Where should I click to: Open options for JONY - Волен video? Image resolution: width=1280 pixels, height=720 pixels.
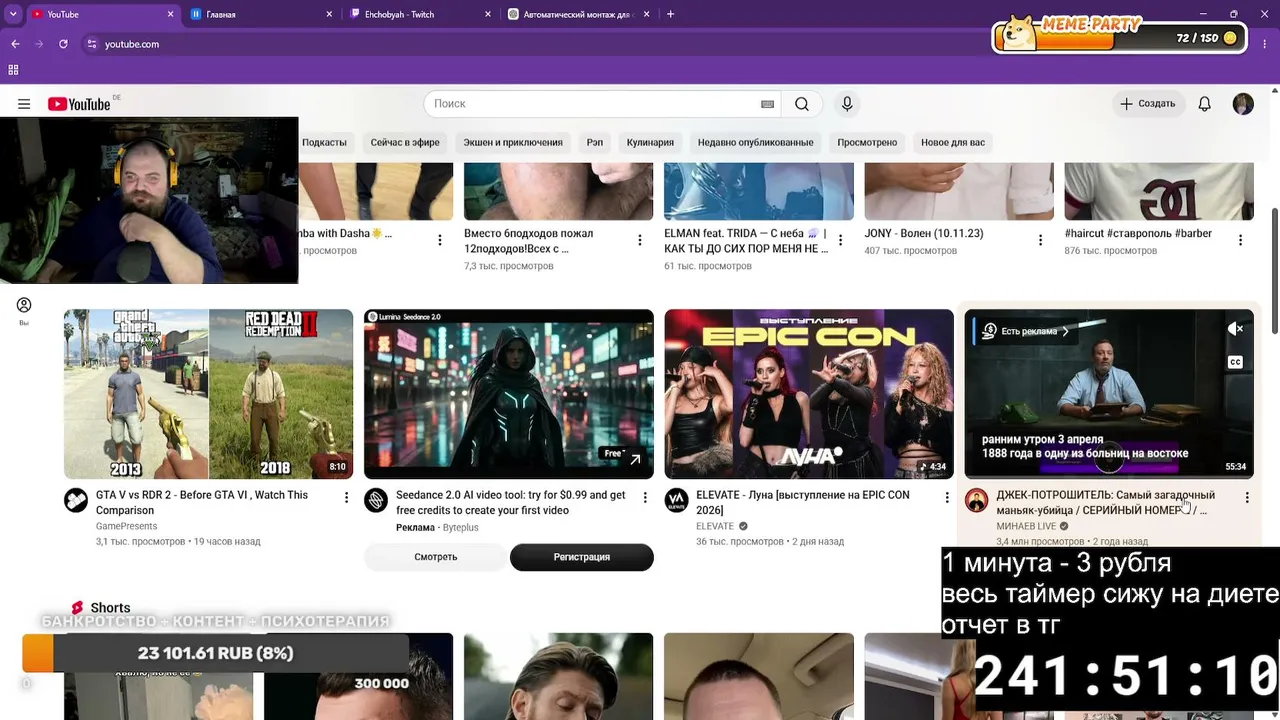point(1040,240)
